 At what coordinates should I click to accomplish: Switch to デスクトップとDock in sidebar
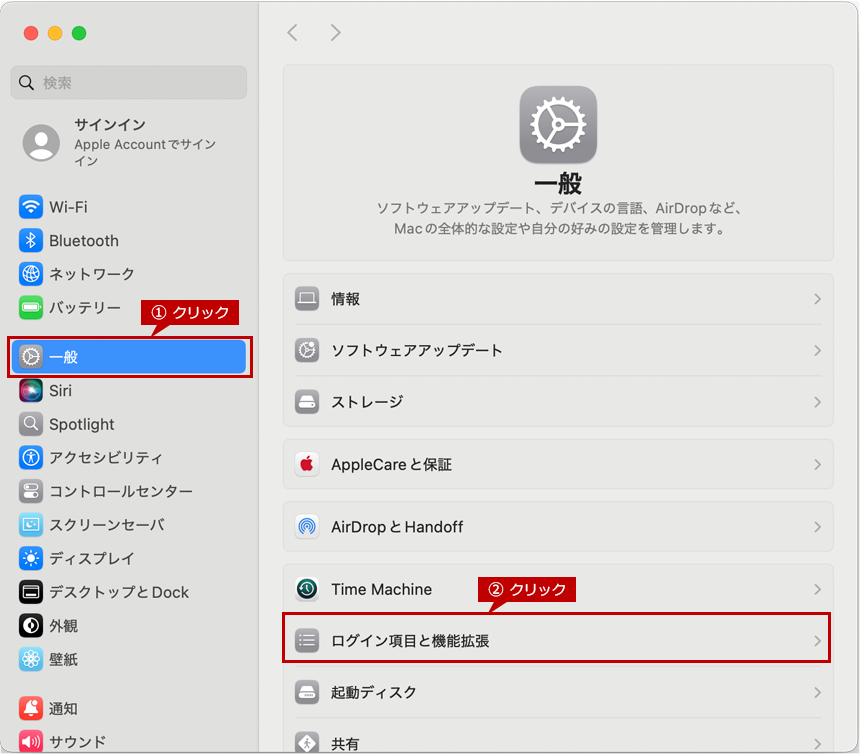(118, 592)
